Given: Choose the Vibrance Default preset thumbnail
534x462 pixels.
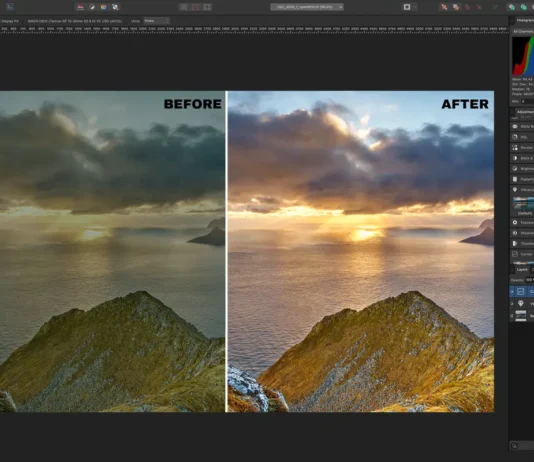Looking at the screenshot, I should (524, 204).
